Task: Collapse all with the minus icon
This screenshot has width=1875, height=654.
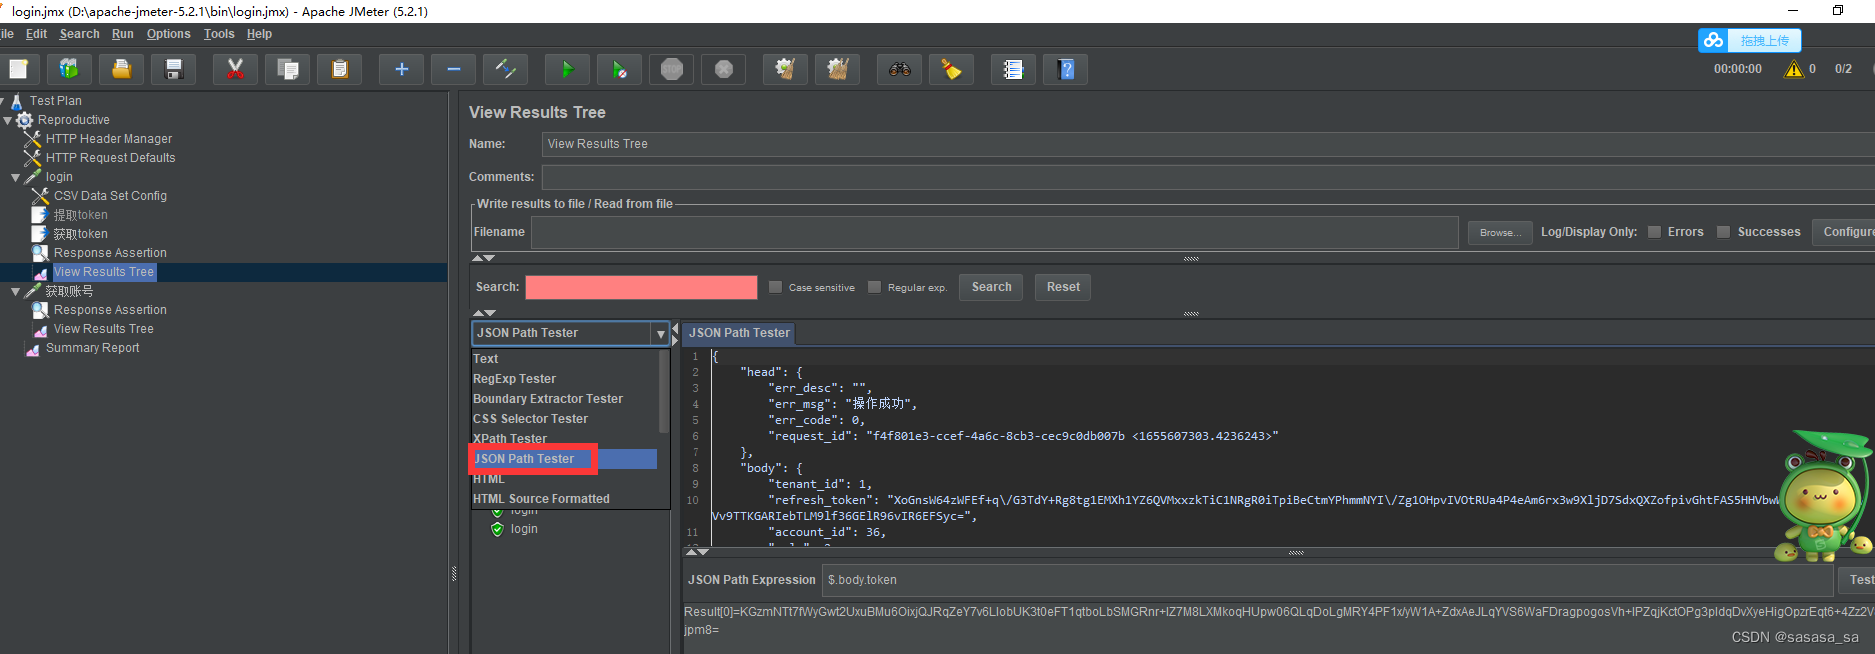Action: click(x=454, y=69)
